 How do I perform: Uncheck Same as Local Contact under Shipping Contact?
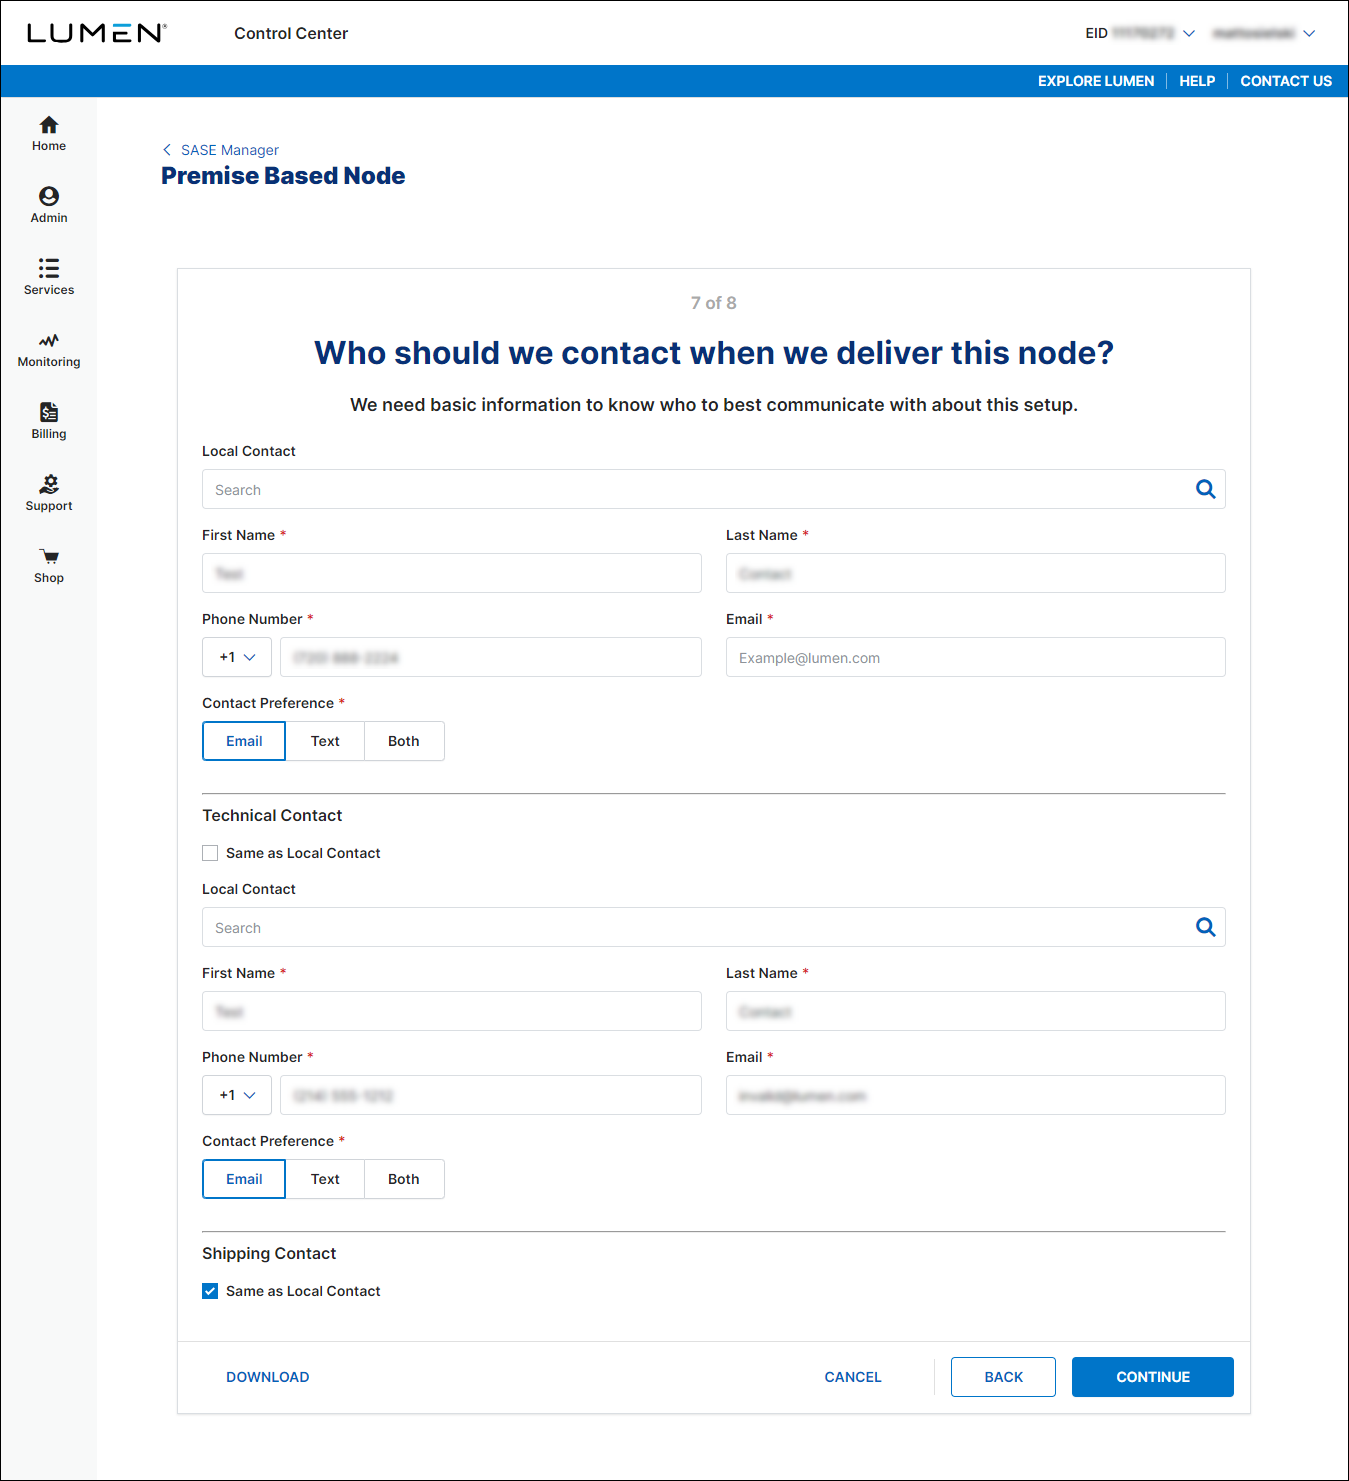[210, 1291]
